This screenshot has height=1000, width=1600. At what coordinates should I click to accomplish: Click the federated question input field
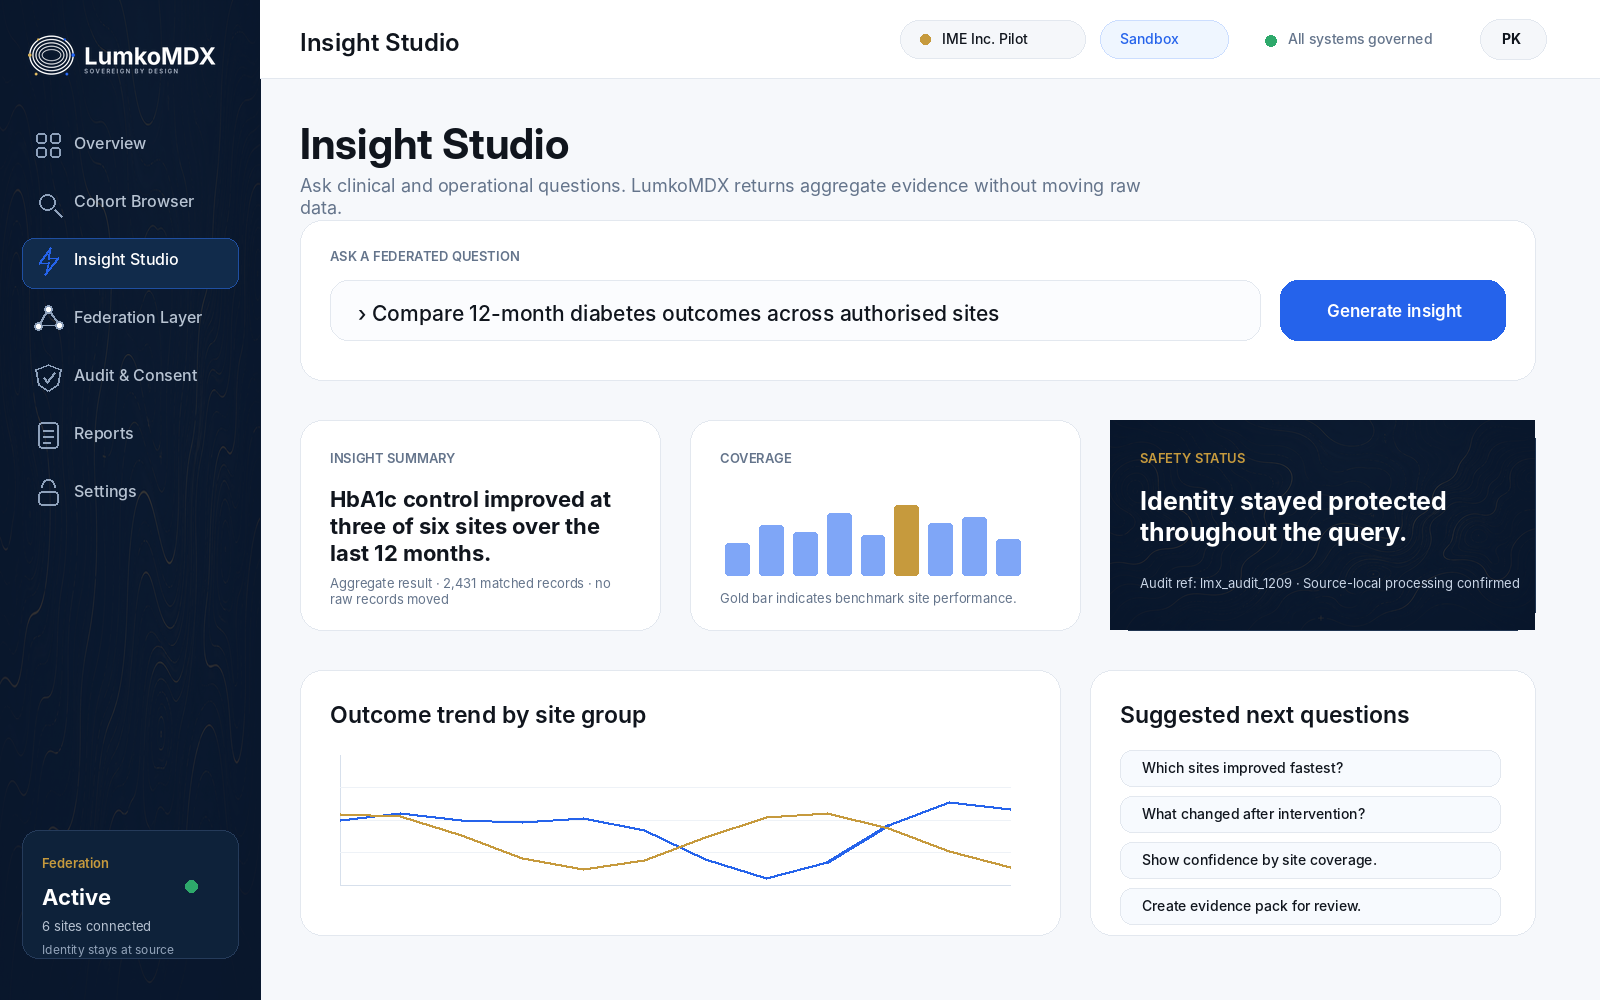click(795, 311)
